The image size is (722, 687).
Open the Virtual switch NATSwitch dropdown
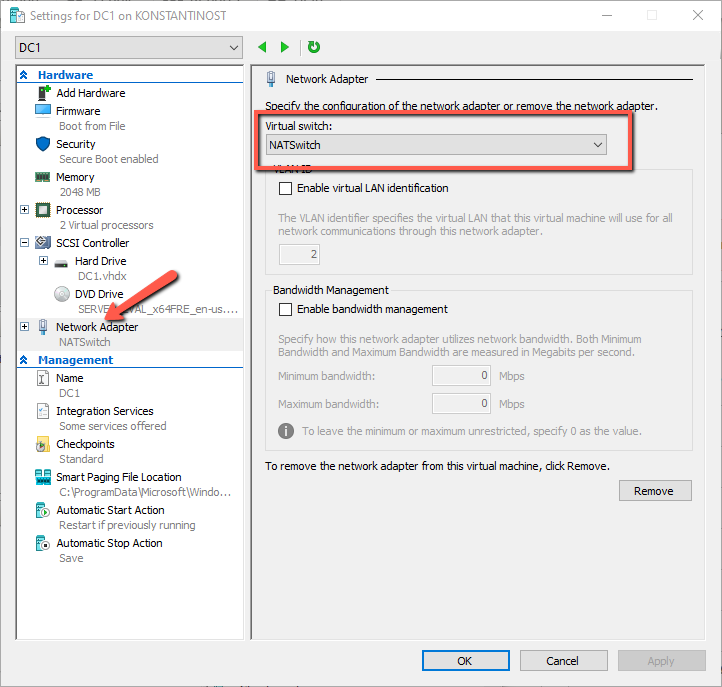[x=436, y=145]
